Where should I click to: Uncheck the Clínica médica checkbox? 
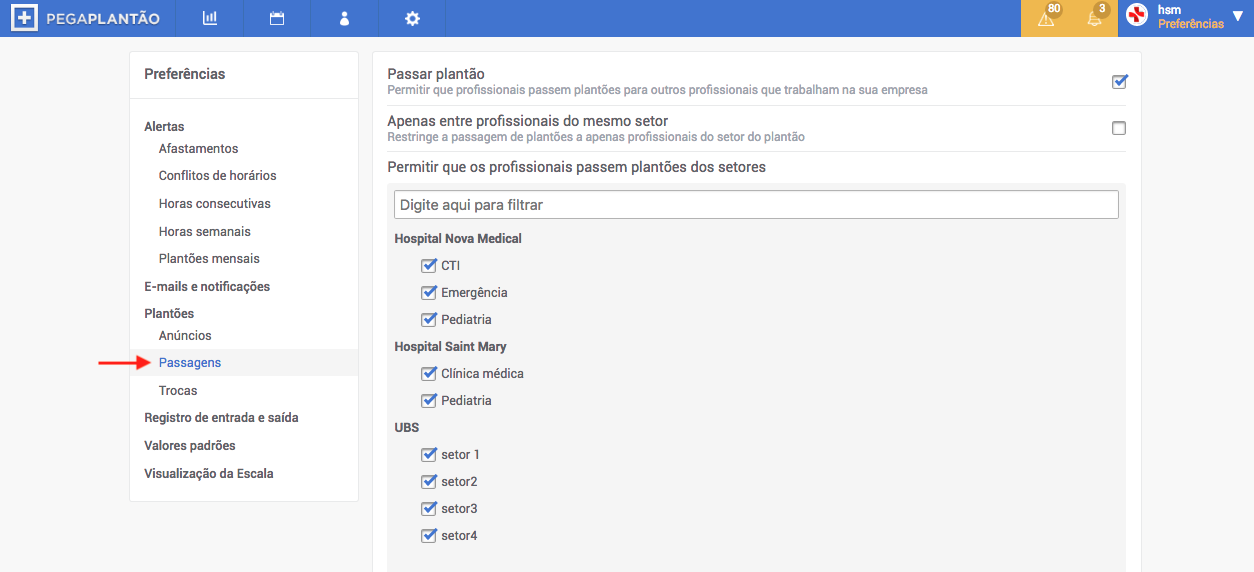point(429,374)
